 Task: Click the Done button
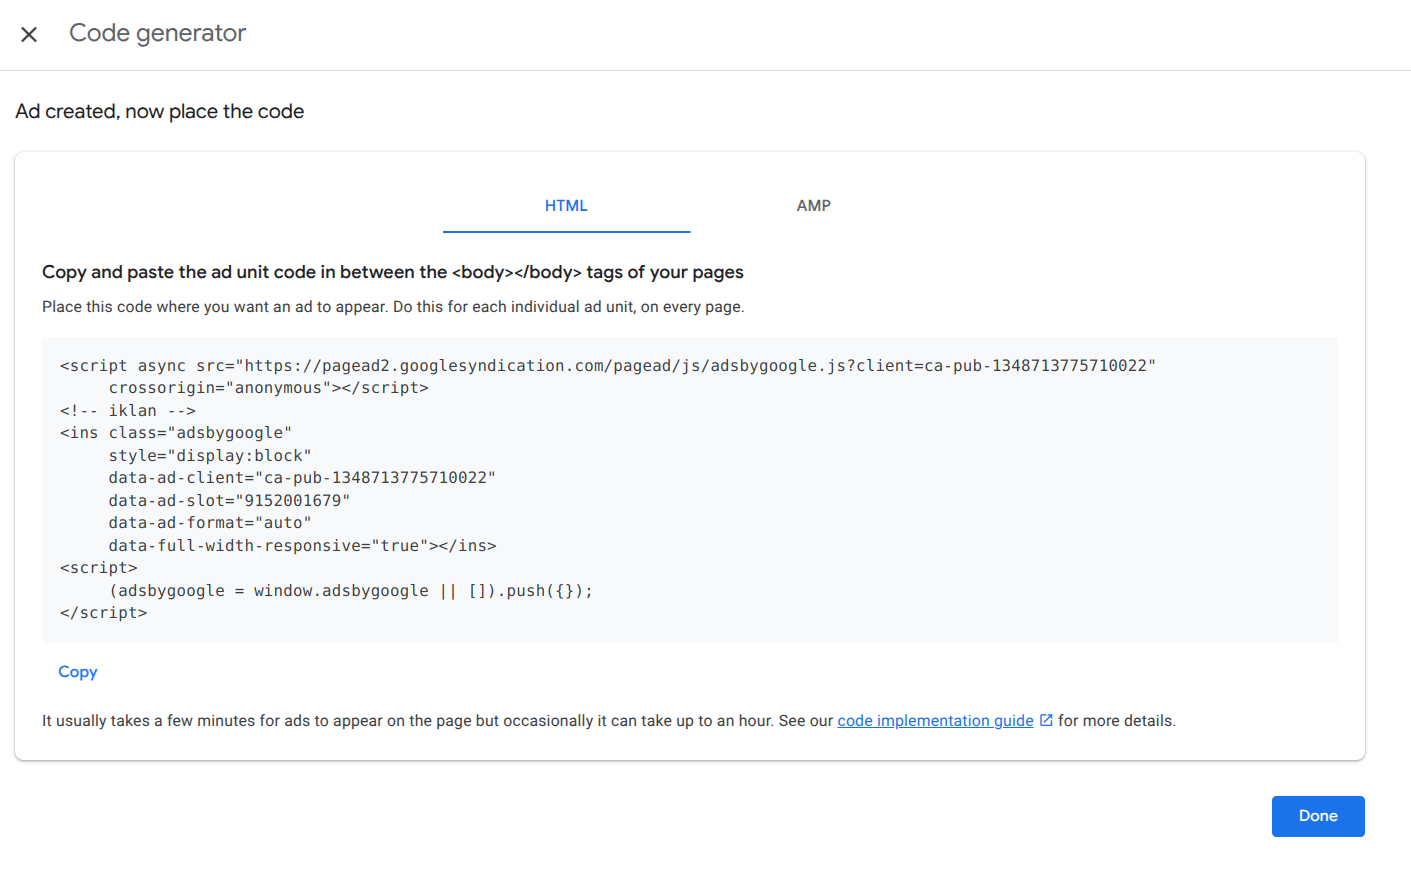pos(1318,816)
